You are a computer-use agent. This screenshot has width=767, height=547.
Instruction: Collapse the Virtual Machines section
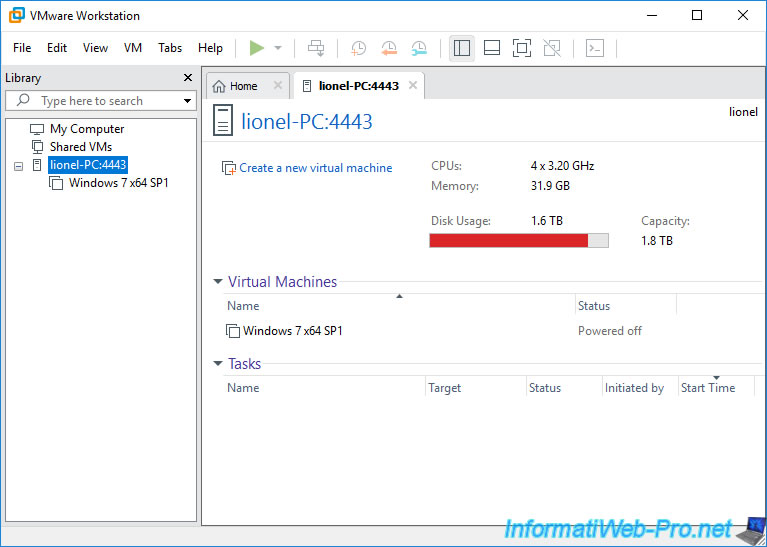coord(218,281)
